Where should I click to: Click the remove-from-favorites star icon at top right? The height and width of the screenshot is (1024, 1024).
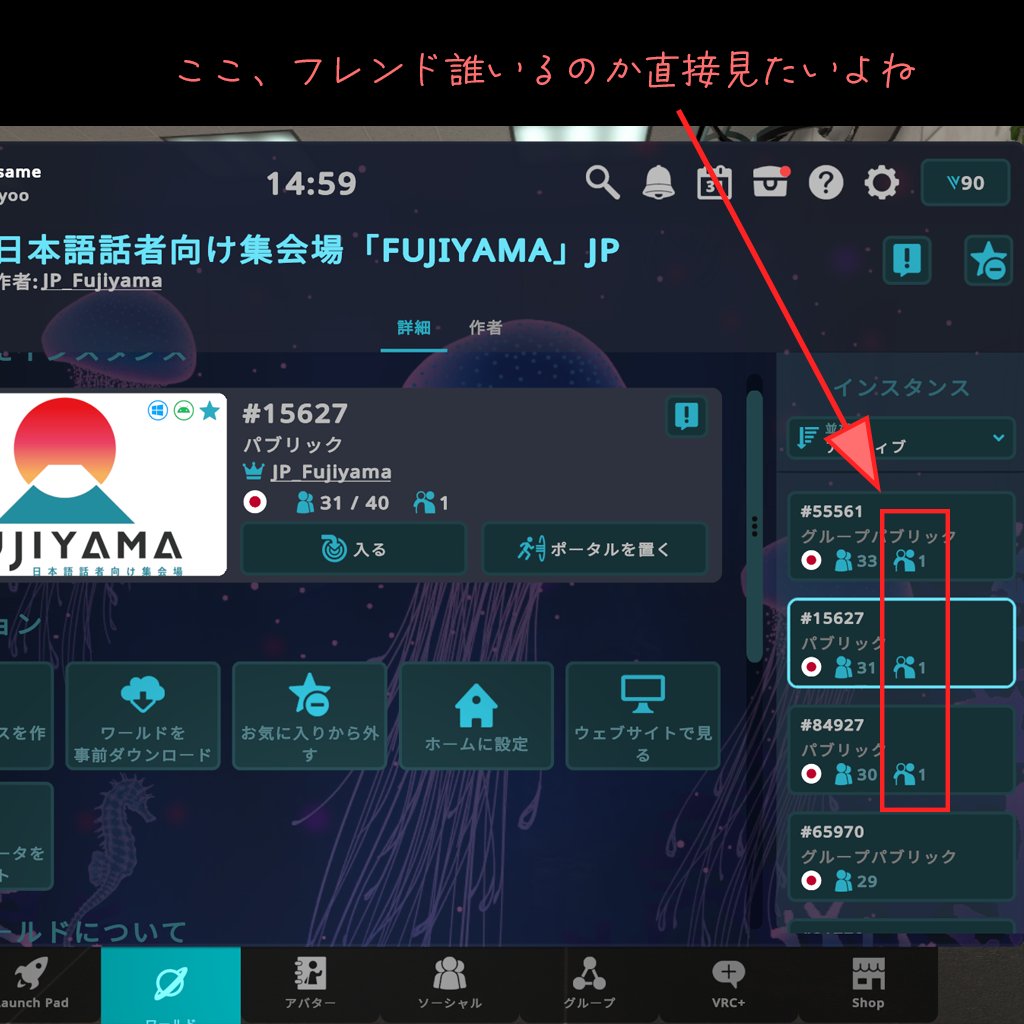[988, 260]
